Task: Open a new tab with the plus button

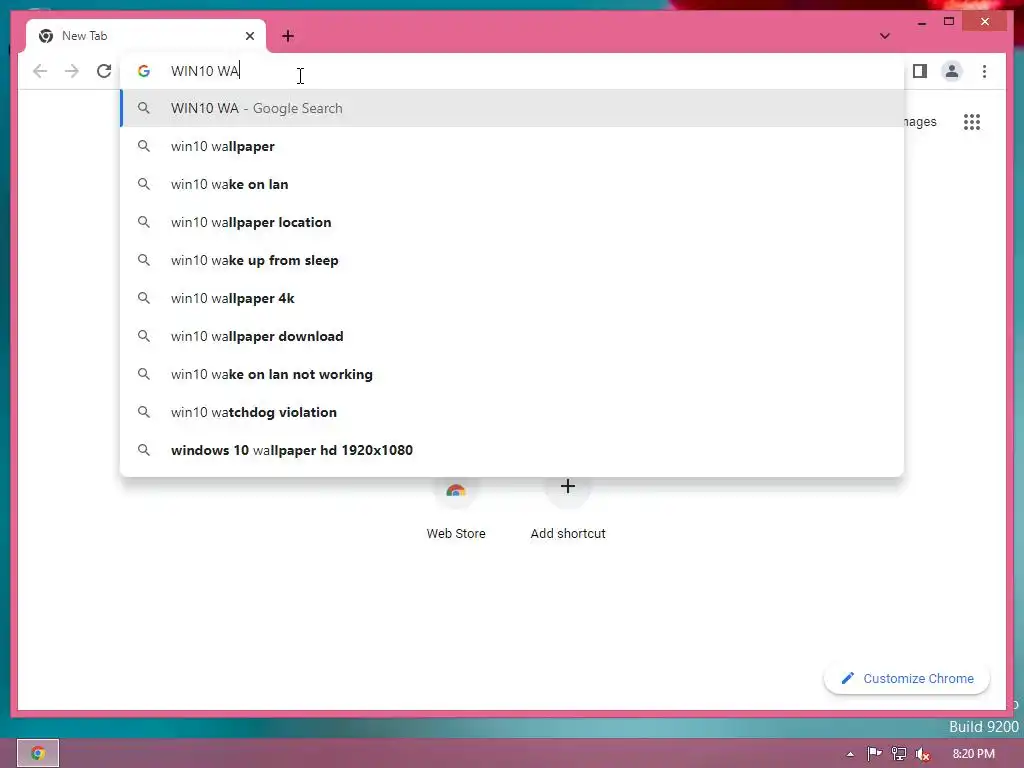Action: click(288, 36)
